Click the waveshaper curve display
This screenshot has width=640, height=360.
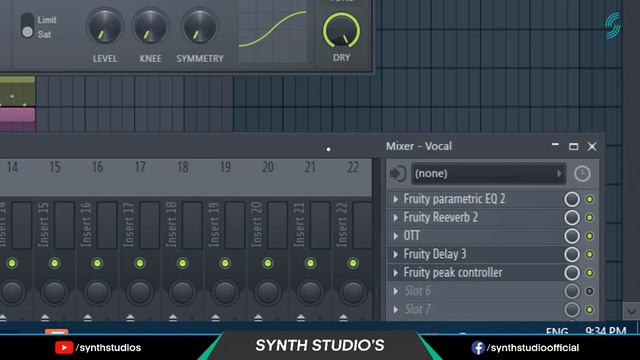(273, 32)
